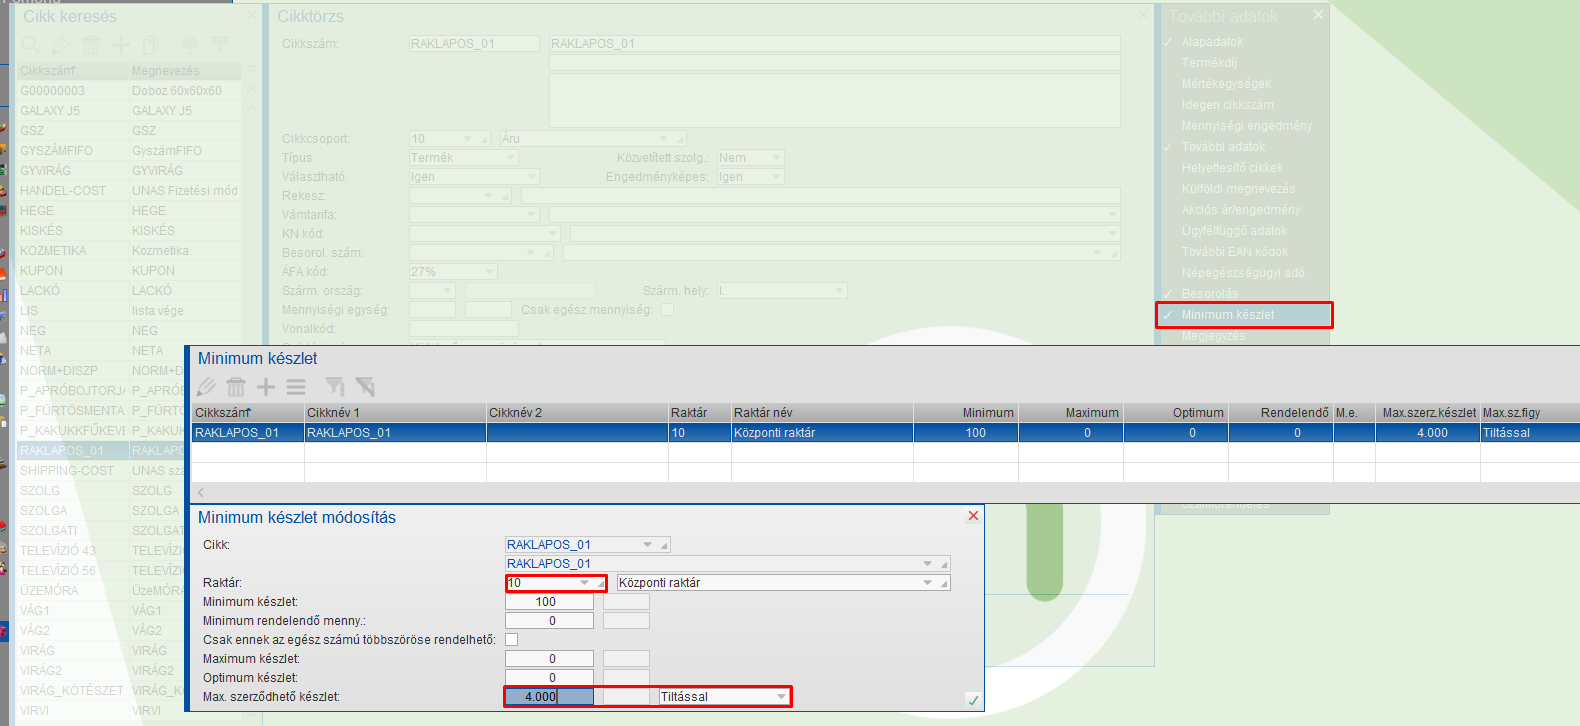Click the search magnifier icon in Cikk keresés
Viewport: 1580px width, 726px height.
[x=31, y=45]
